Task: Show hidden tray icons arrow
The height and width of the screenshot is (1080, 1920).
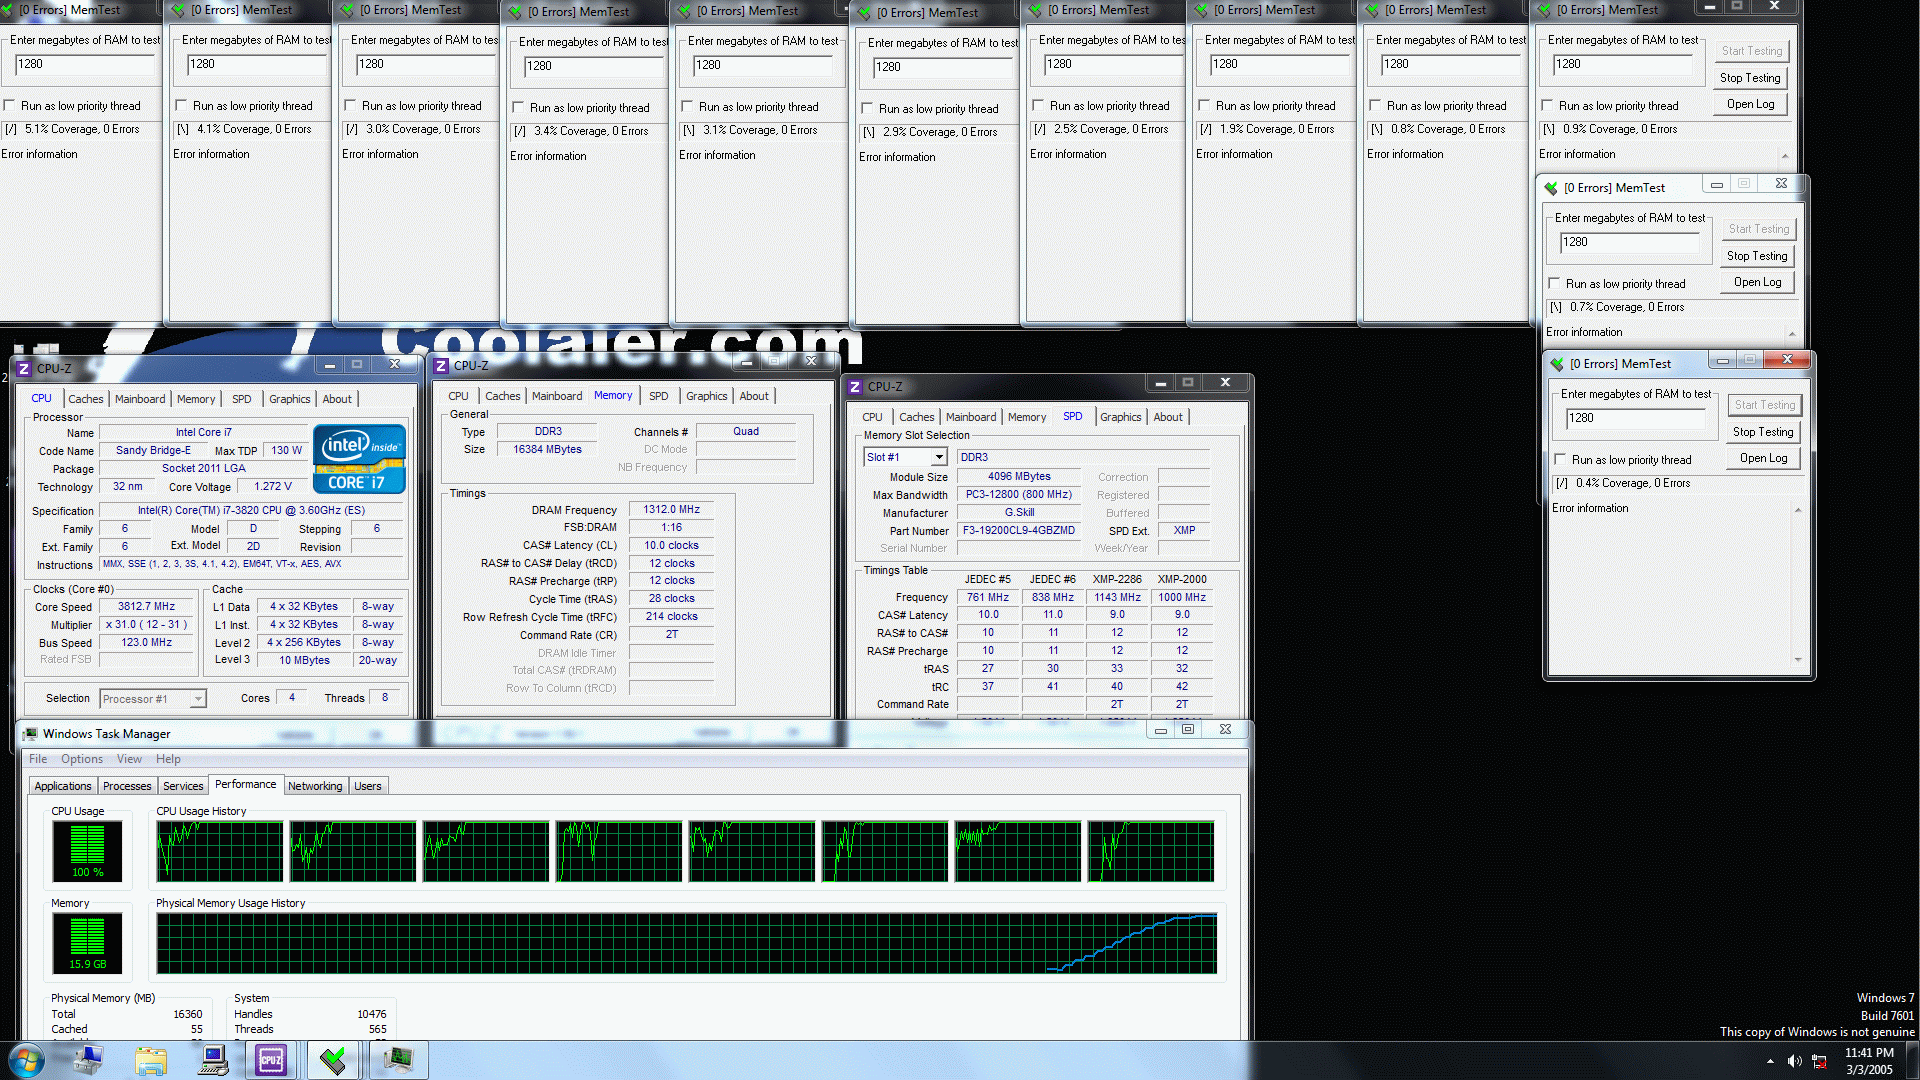Action: 1770,1061
